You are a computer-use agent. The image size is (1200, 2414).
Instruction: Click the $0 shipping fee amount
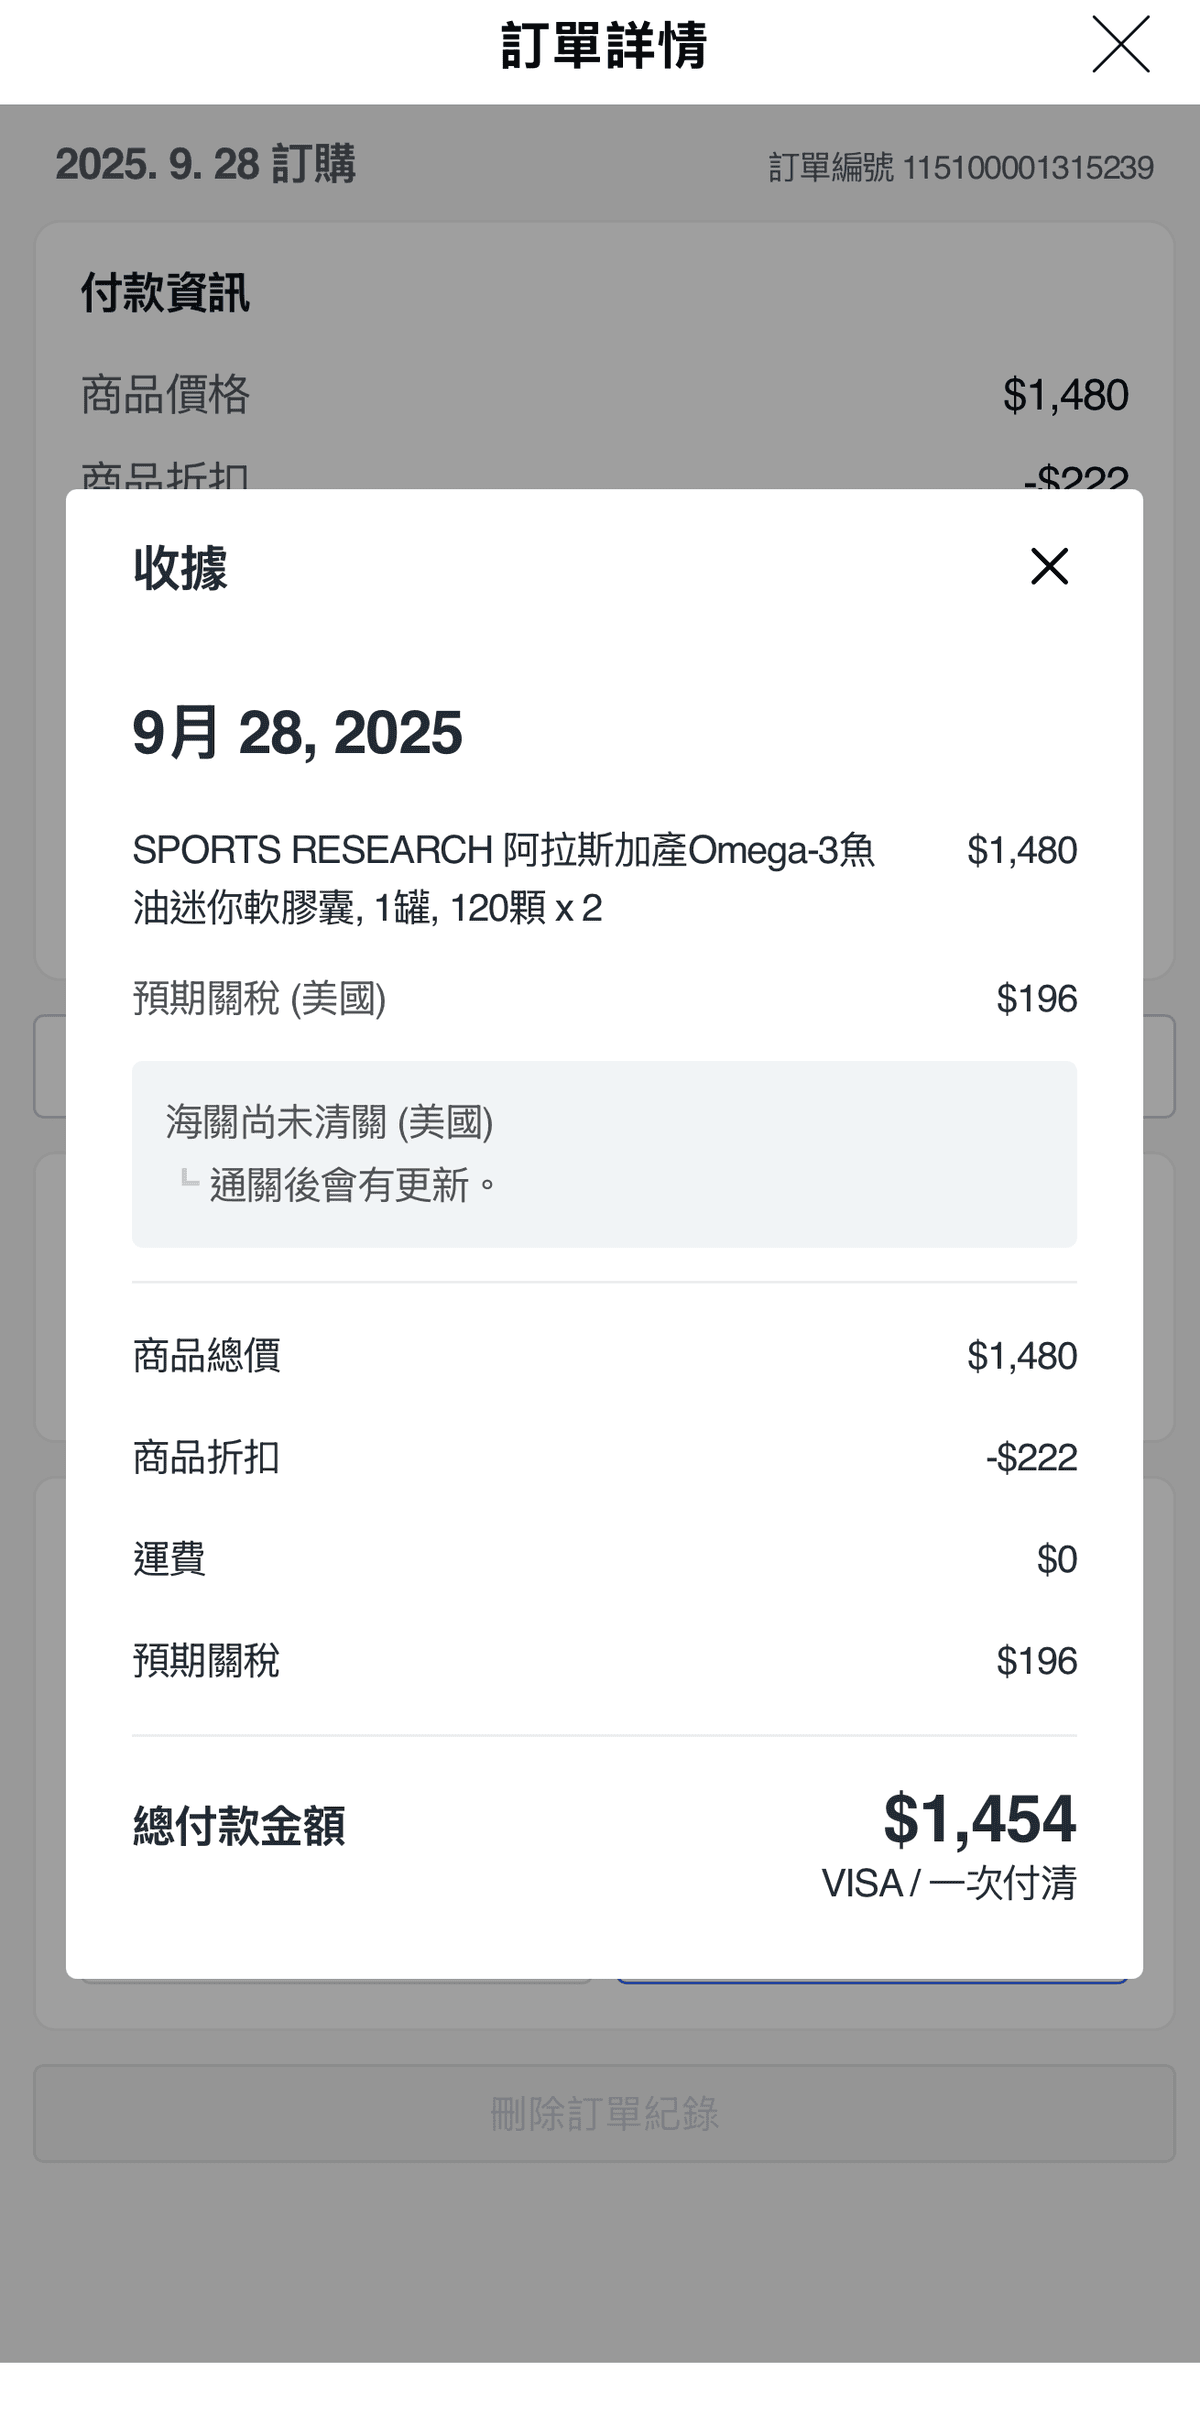tap(1056, 1559)
